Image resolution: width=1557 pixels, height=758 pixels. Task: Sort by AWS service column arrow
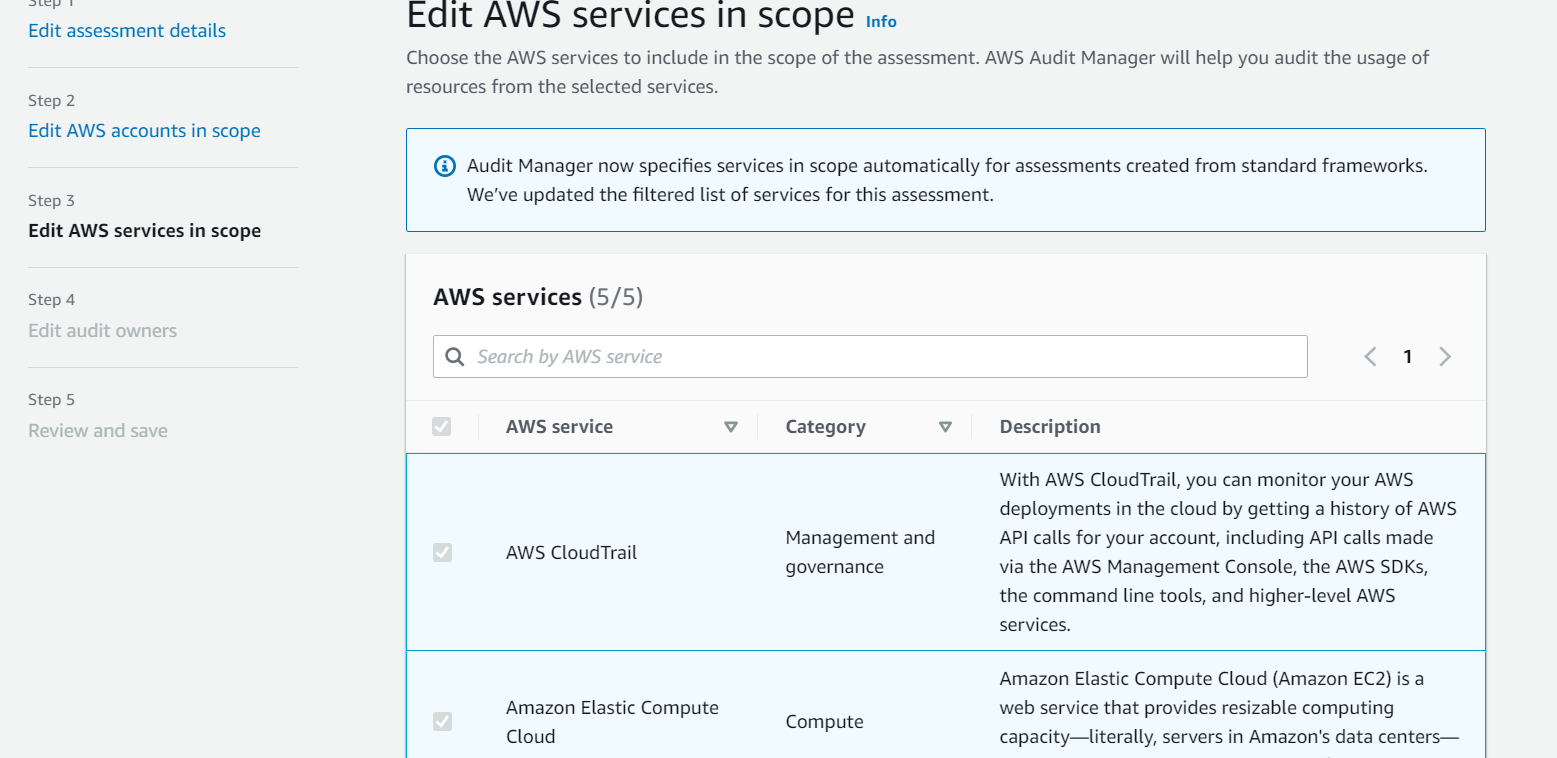[x=731, y=427]
